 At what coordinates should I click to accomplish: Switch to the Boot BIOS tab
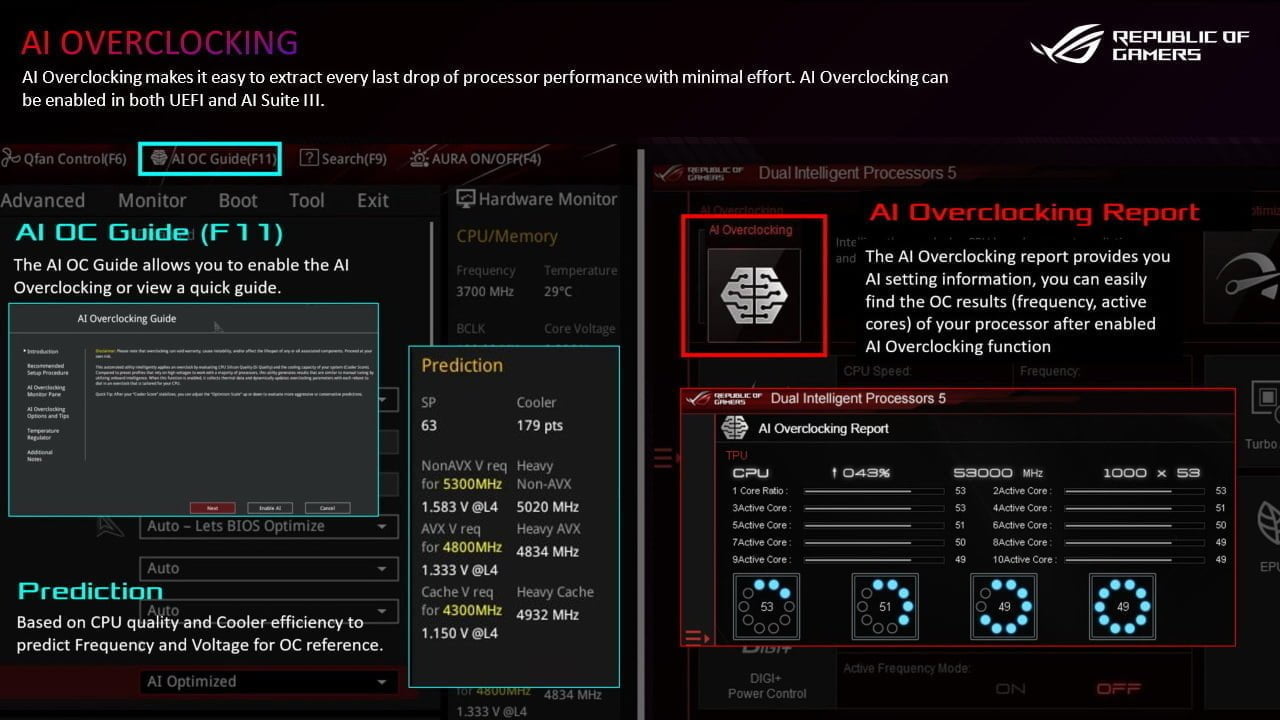(x=238, y=200)
